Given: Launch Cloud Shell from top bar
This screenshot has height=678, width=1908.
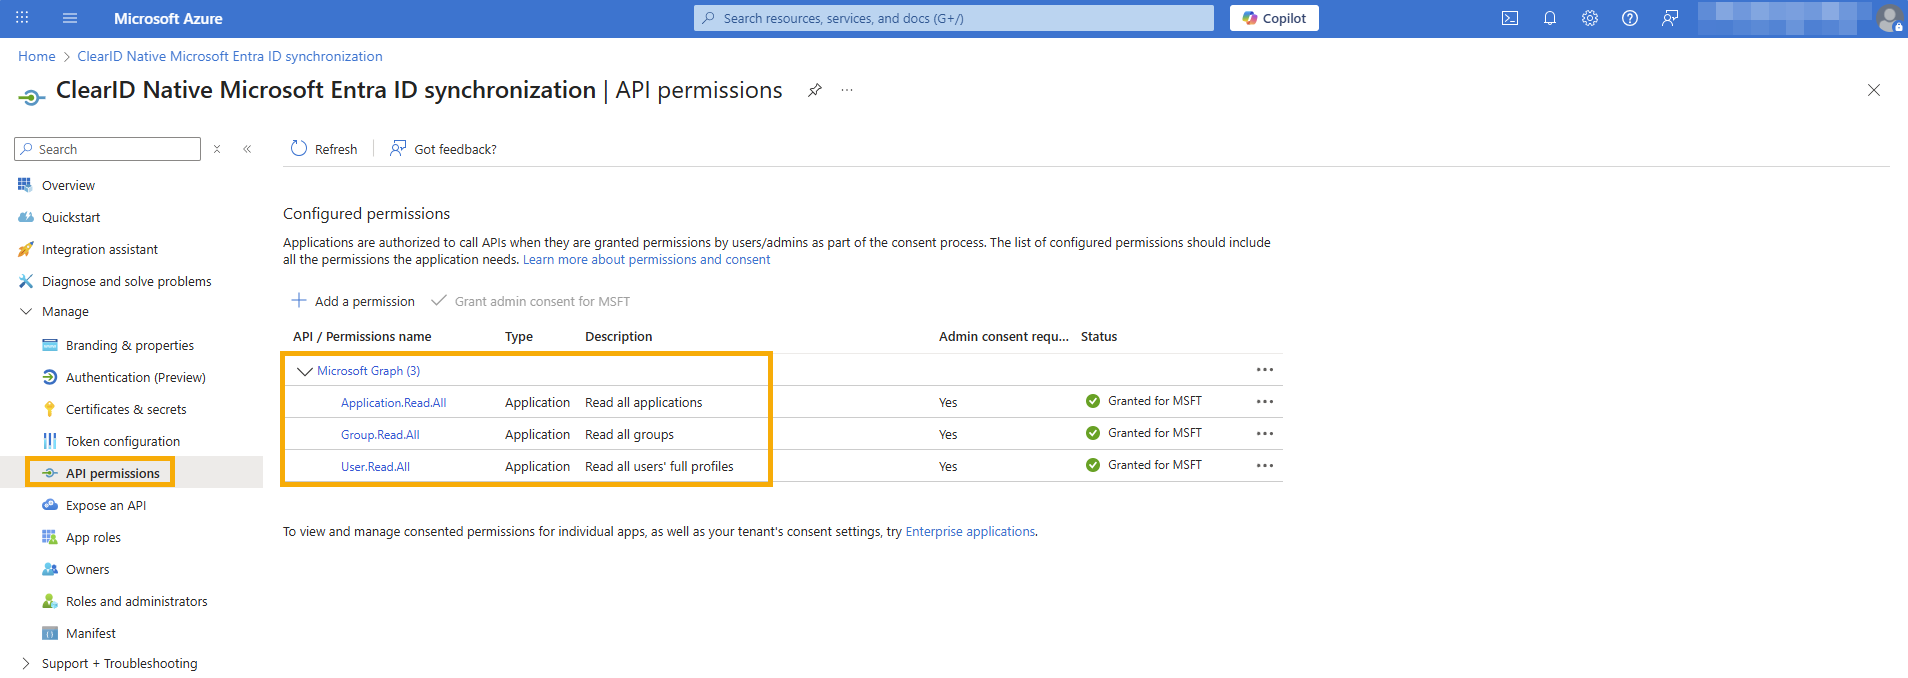Looking at the screenshot, I should click(x=1510, y=18).
